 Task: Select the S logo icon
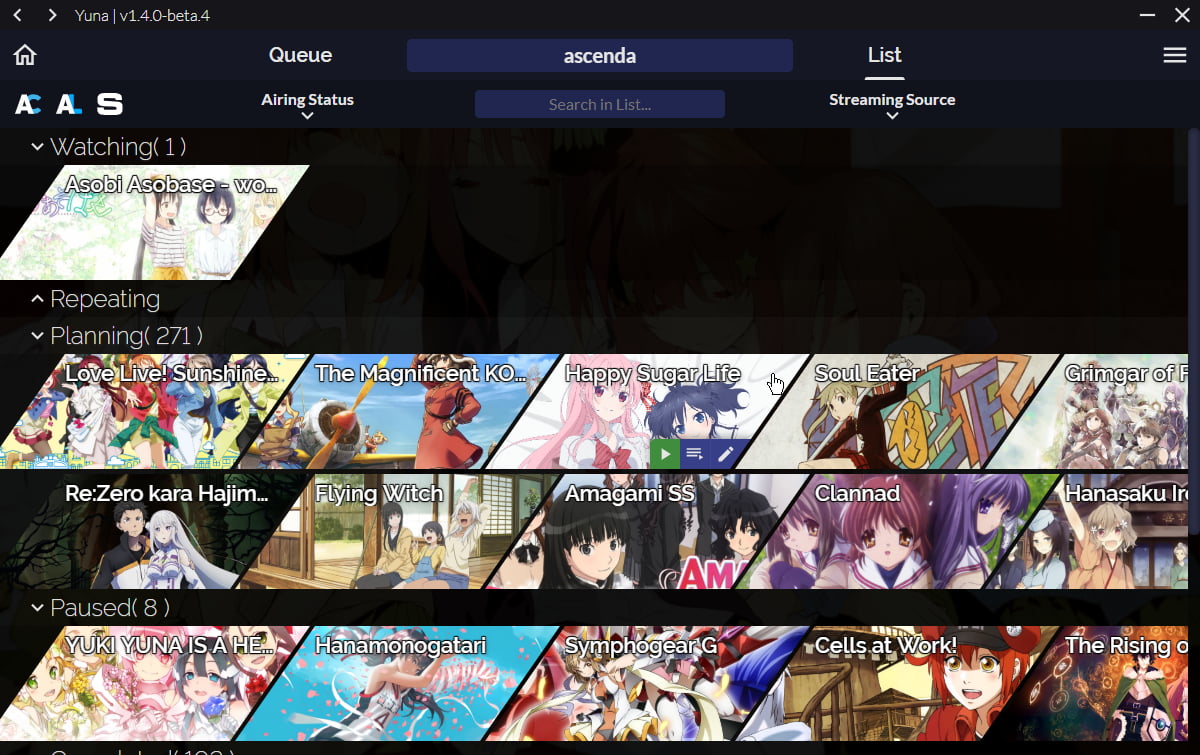109,104
